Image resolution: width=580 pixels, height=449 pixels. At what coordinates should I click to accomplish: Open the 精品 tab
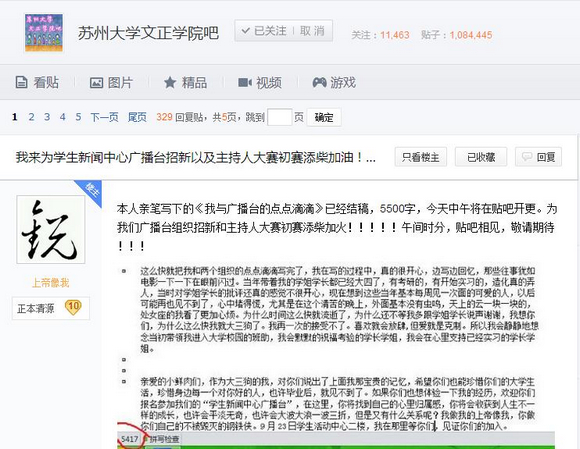pos(185,82)
